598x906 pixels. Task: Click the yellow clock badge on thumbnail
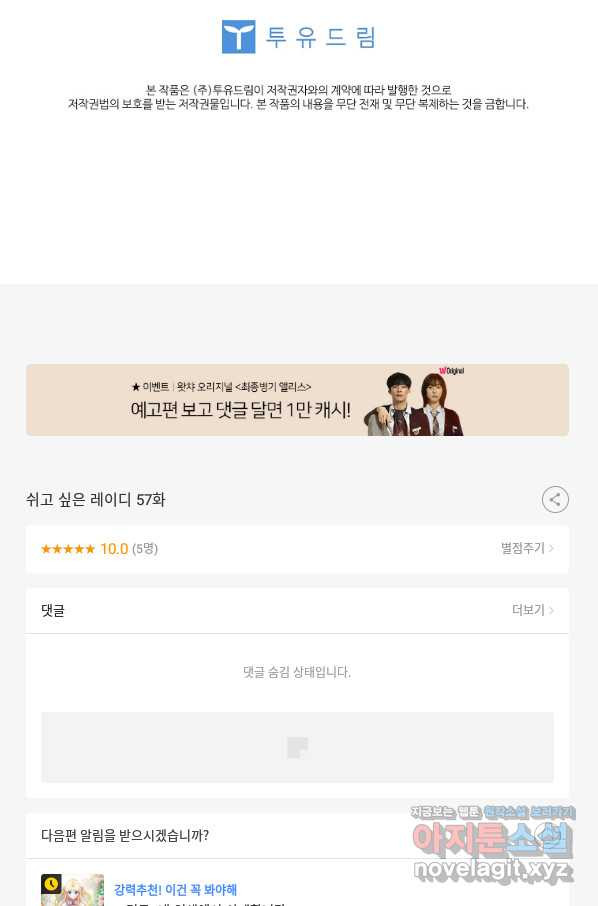51,883
